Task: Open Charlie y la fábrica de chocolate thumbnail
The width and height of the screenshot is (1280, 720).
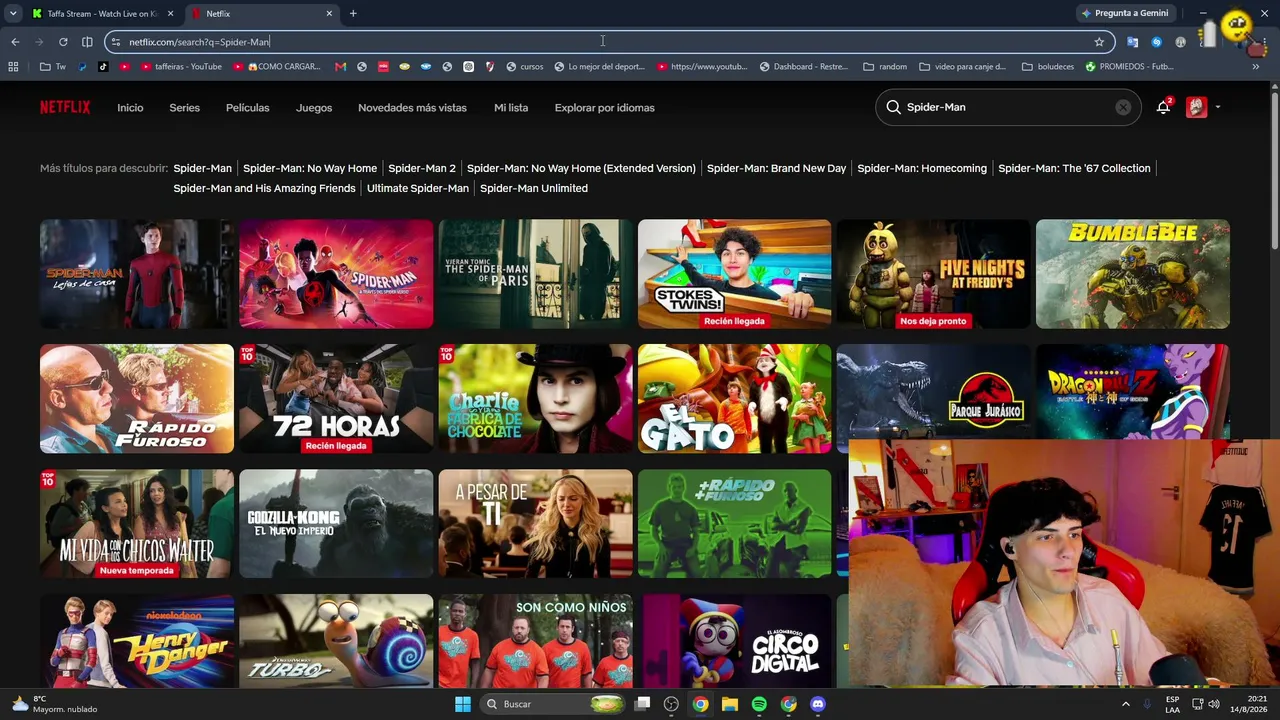Action: click(535, 399)
